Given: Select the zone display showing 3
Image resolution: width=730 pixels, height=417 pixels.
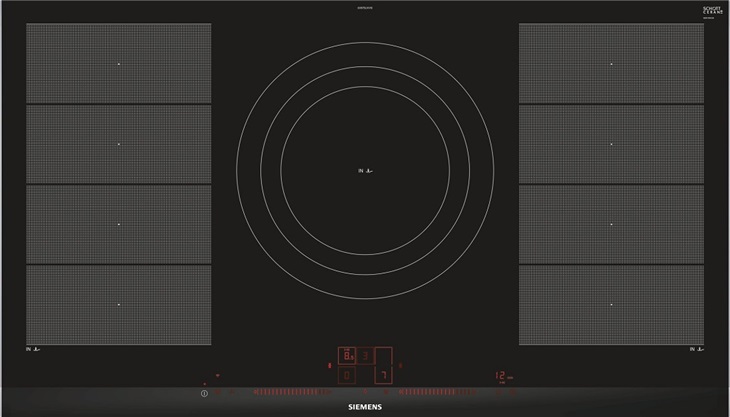Looking at the screenshot, I should [366, 355].
